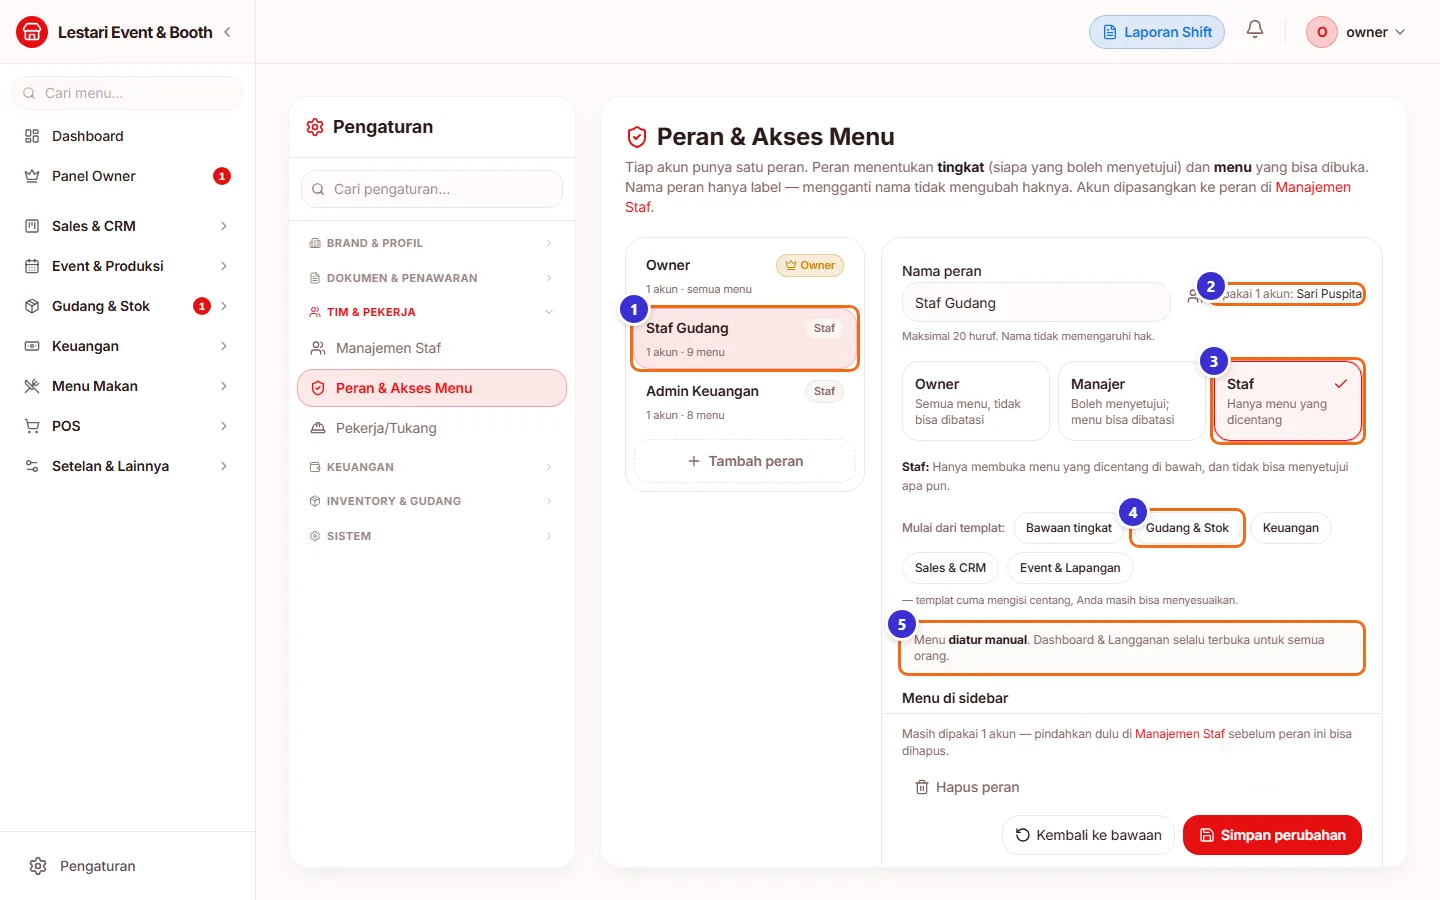Image resolution: width=1440 pixels, height=900 pixels.
Task: Expand the Sales & CRM sidebar menu
Action: tap(127, 226)
